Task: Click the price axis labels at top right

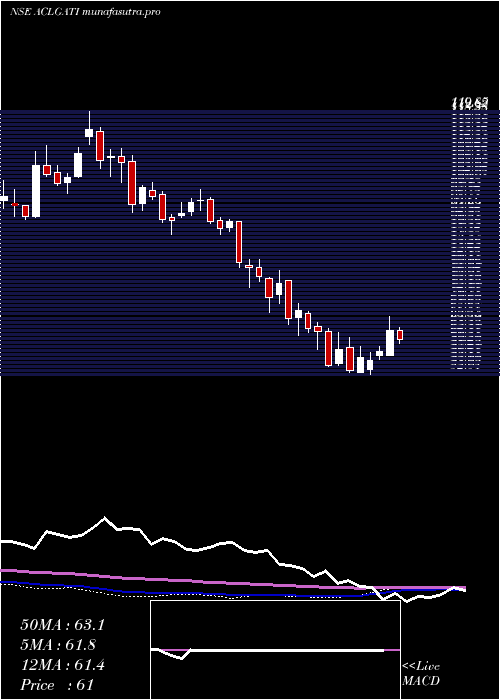Action: 469,104
